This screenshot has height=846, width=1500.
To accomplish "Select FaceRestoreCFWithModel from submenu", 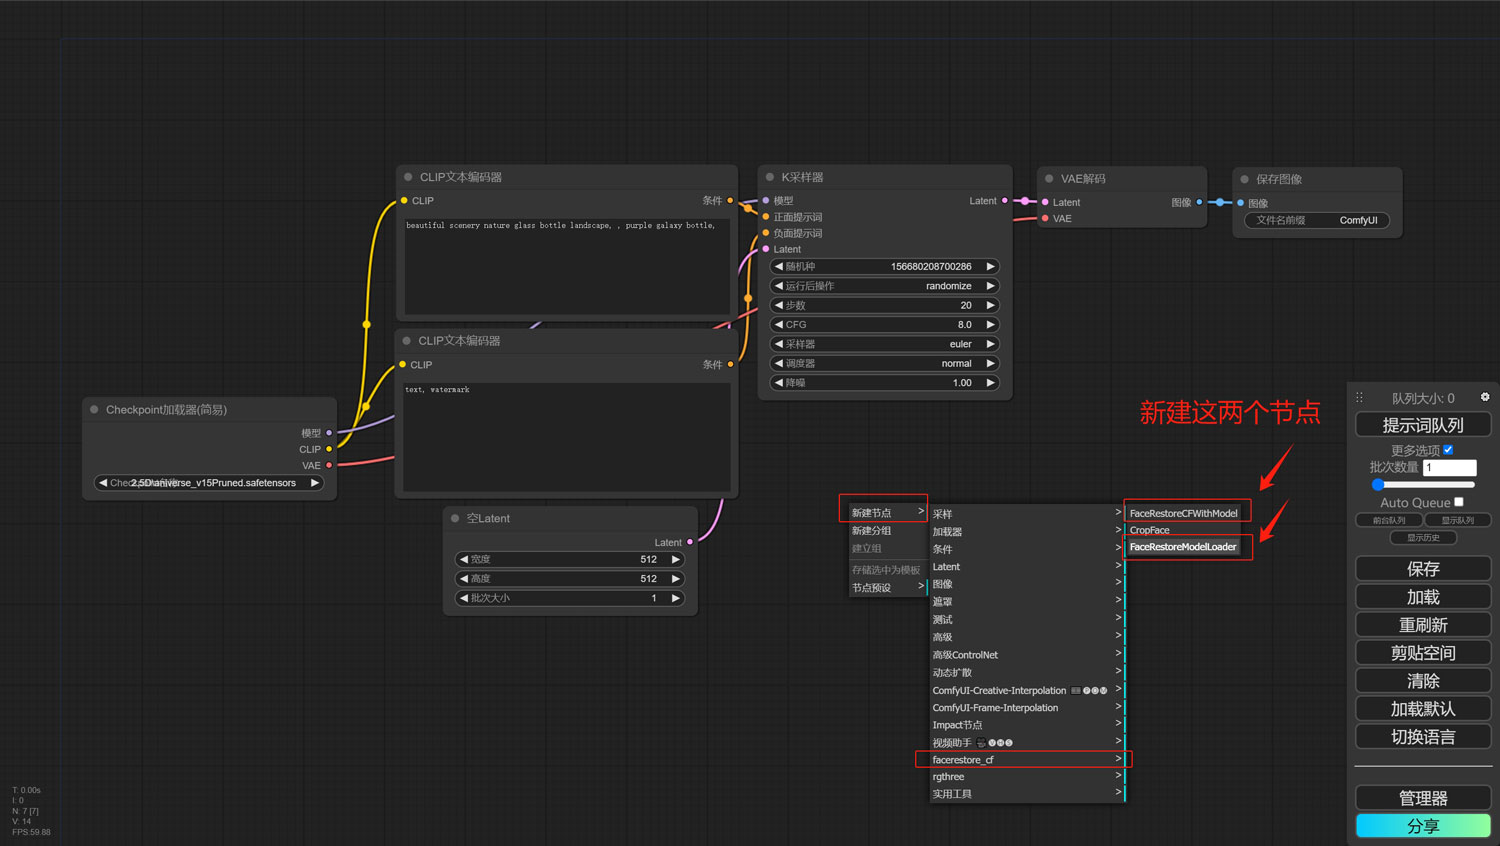I will point(1183,513).
